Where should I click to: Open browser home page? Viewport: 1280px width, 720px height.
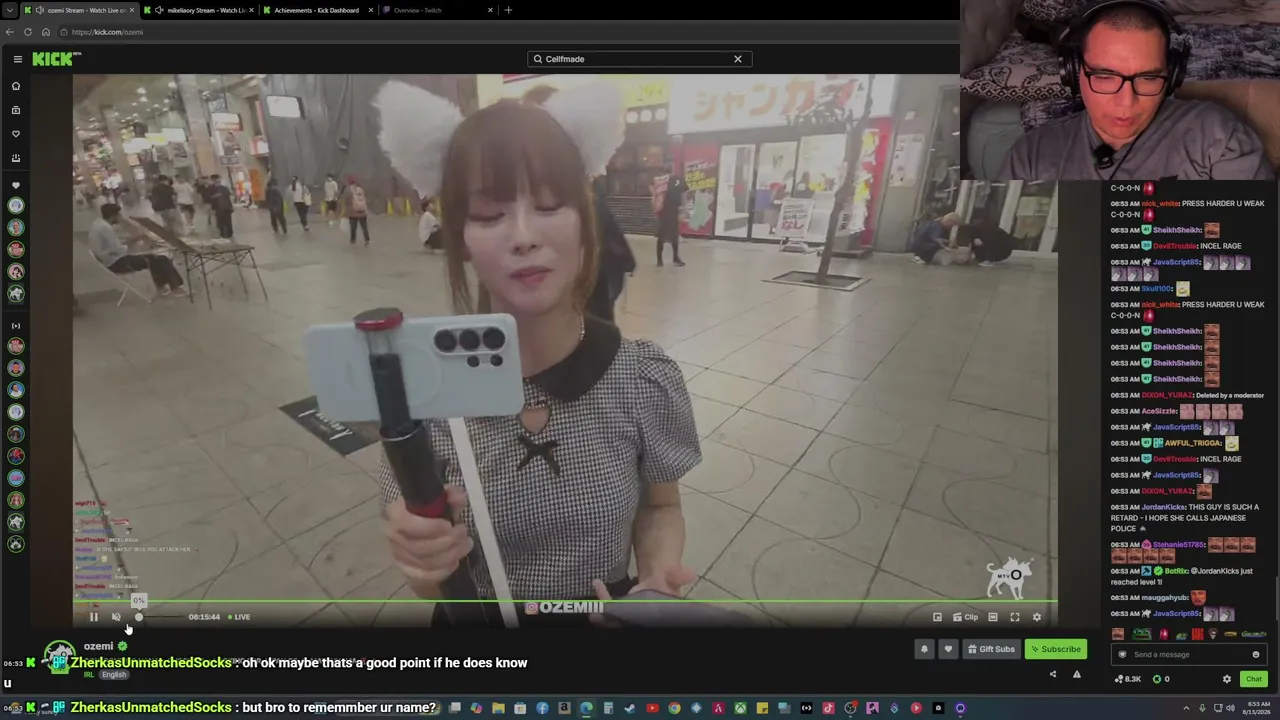coord(46,32)
